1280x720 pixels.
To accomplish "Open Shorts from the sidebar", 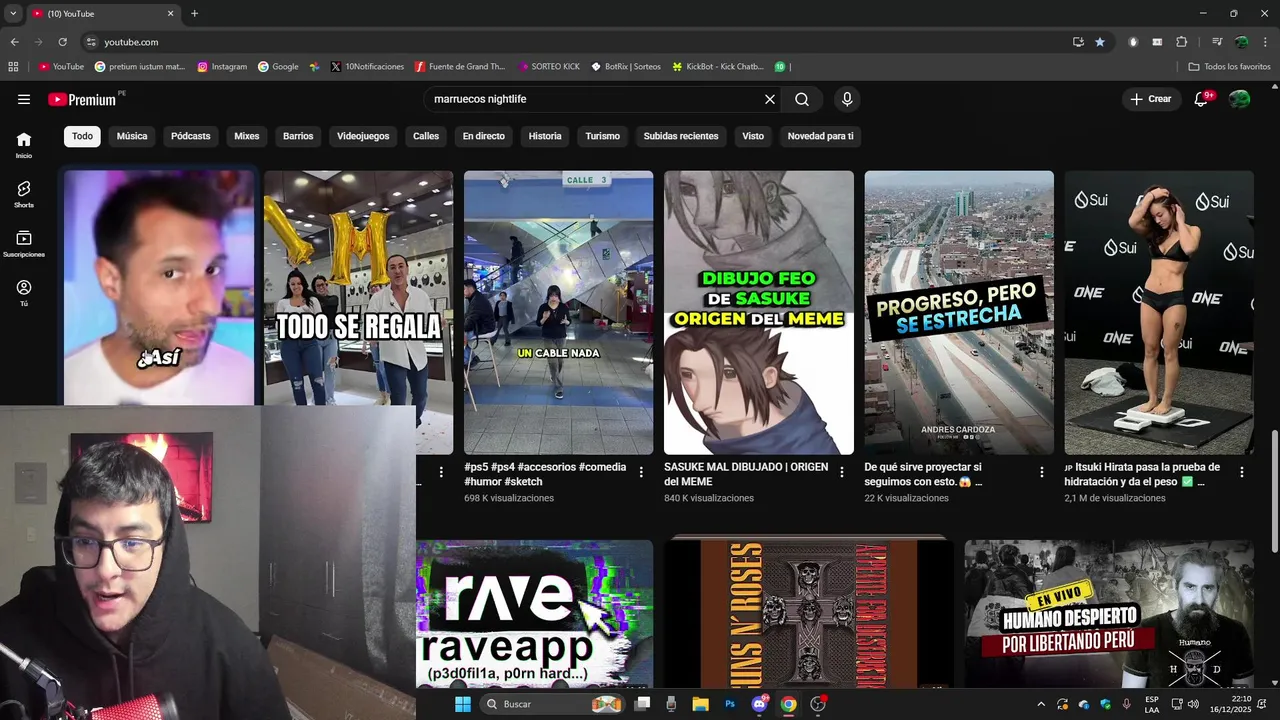I will [x=24, y=194].
